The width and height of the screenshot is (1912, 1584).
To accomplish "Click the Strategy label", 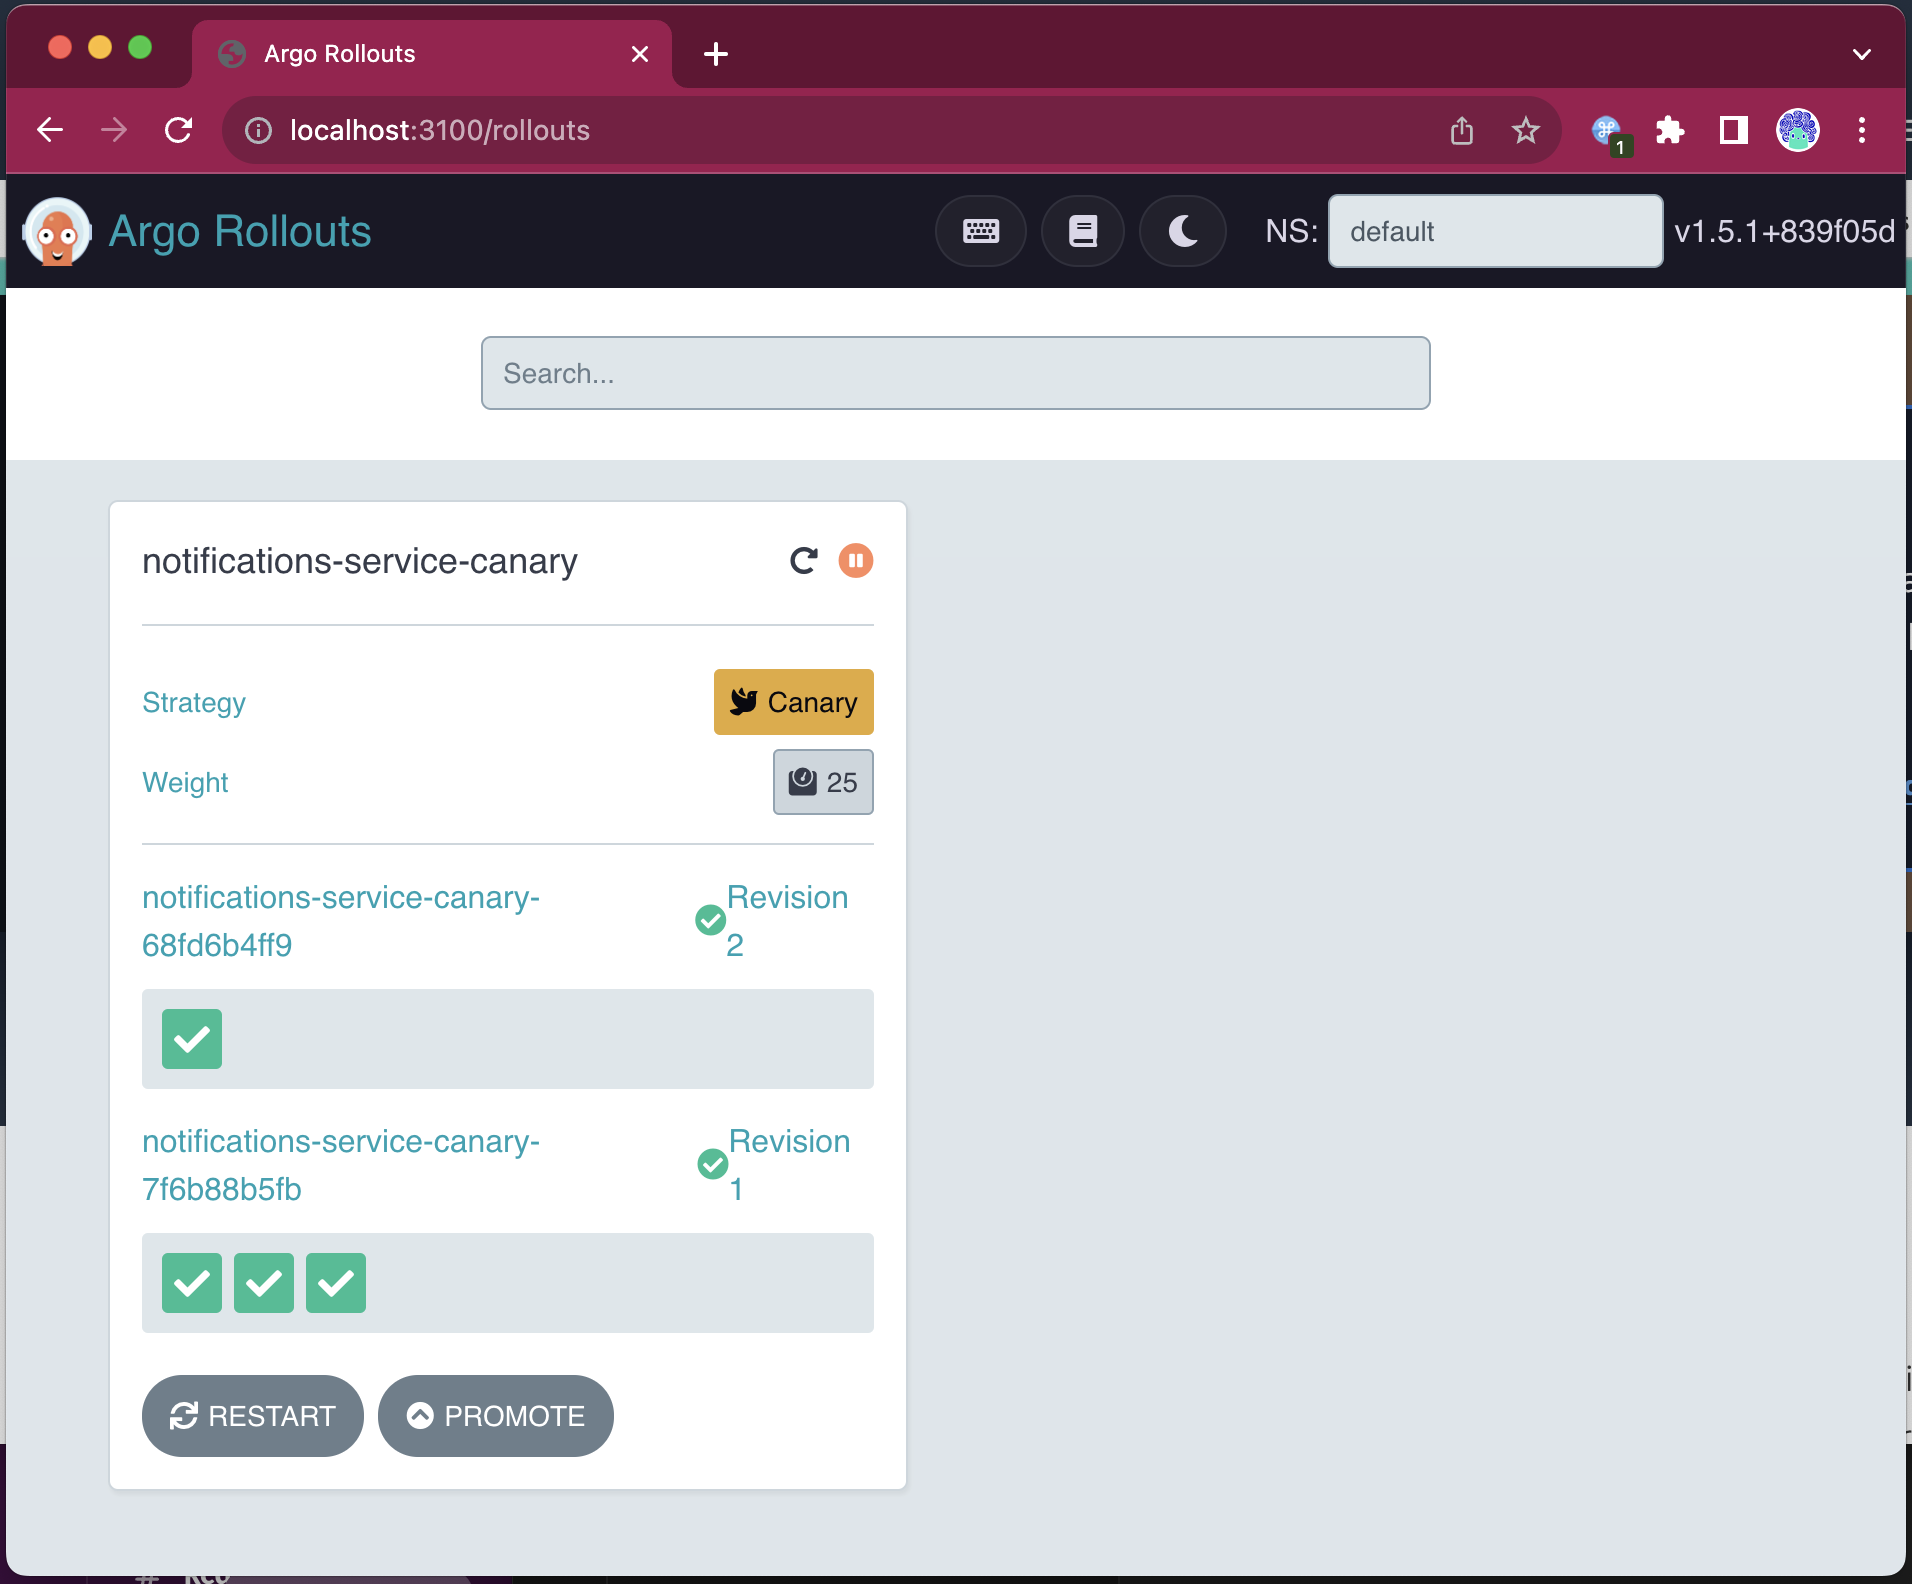I will pyautogui.click(x=194, y=702).
